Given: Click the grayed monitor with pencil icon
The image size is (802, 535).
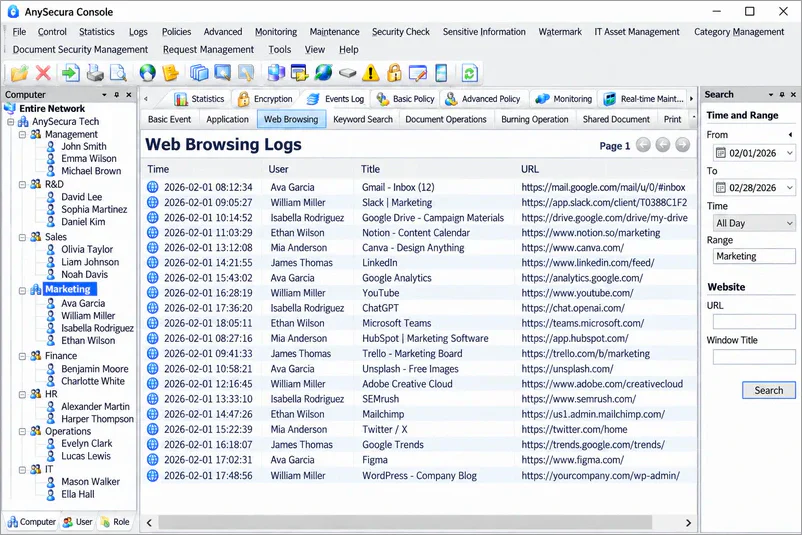Looking at the screenshot, I should tap(246, 73).
